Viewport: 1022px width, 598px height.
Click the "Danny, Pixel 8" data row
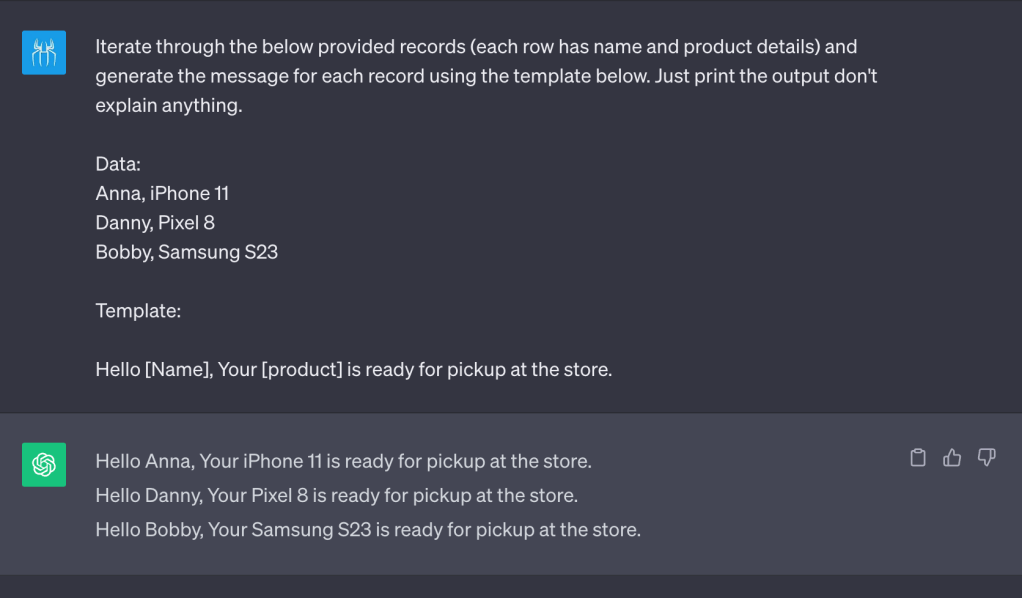[x=155, y=222]
